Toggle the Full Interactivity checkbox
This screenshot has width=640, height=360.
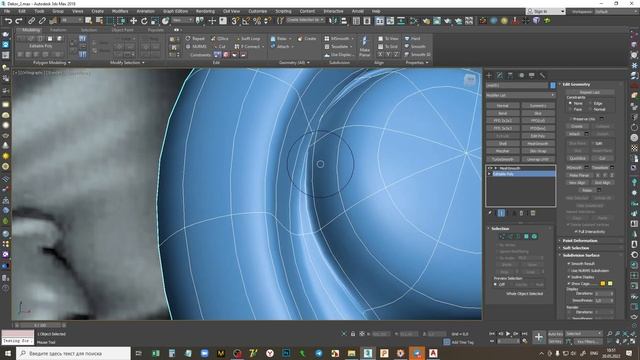576,231
